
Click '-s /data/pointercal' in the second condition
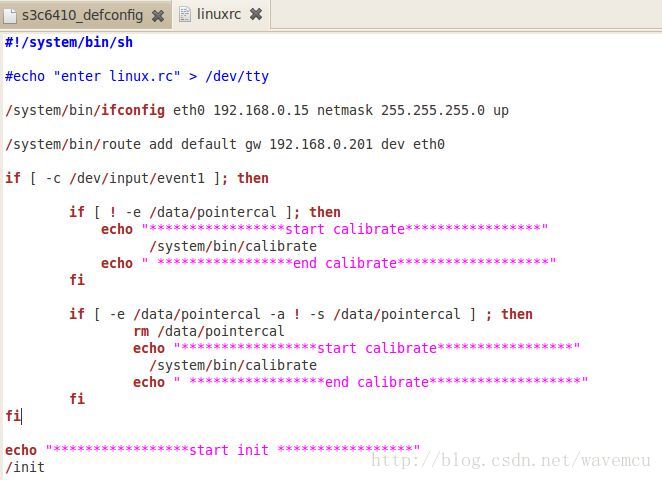coord(385,314)
